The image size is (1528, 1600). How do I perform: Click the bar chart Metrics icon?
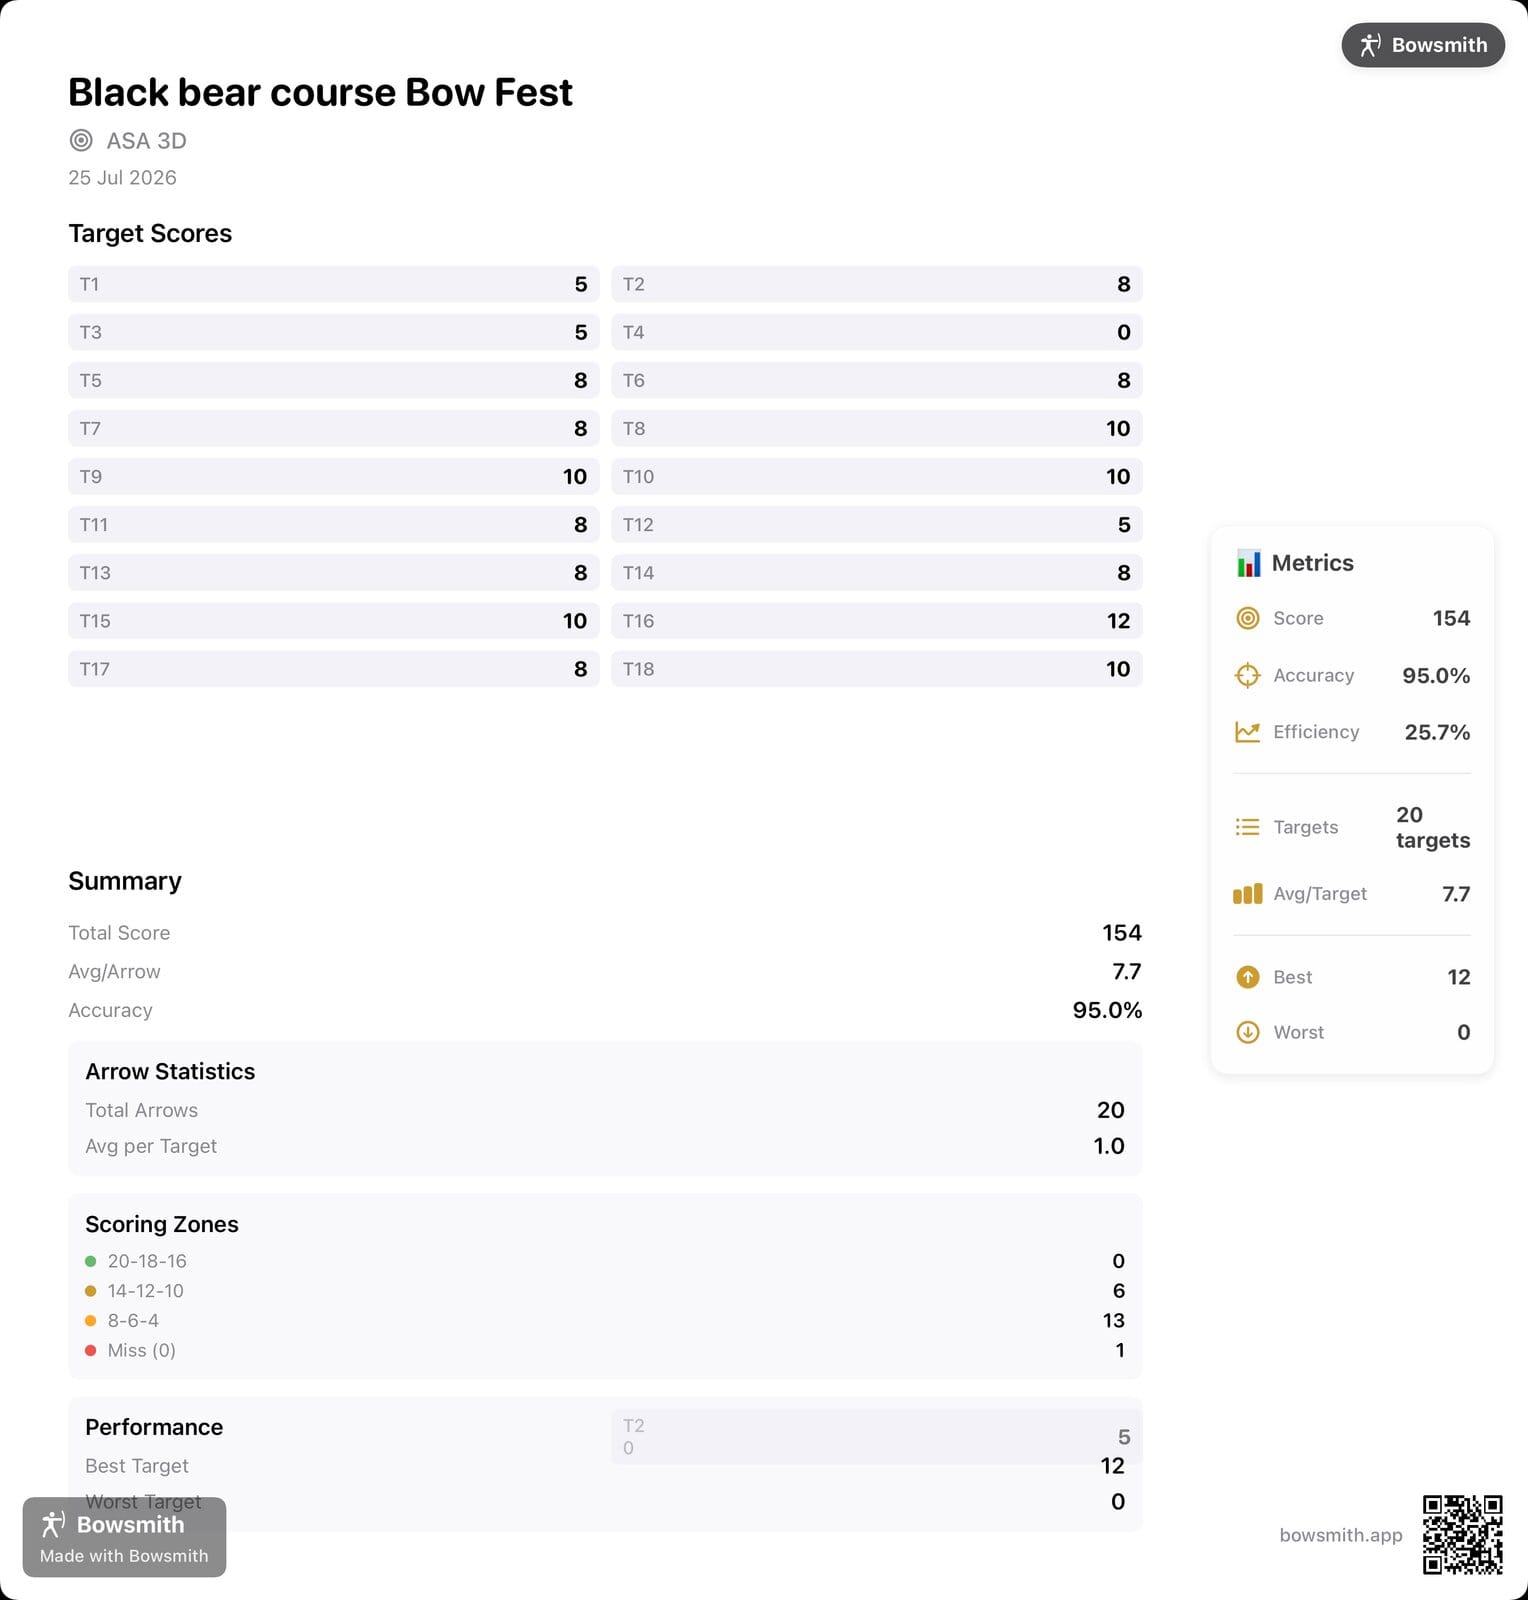tap(1248, 563)
